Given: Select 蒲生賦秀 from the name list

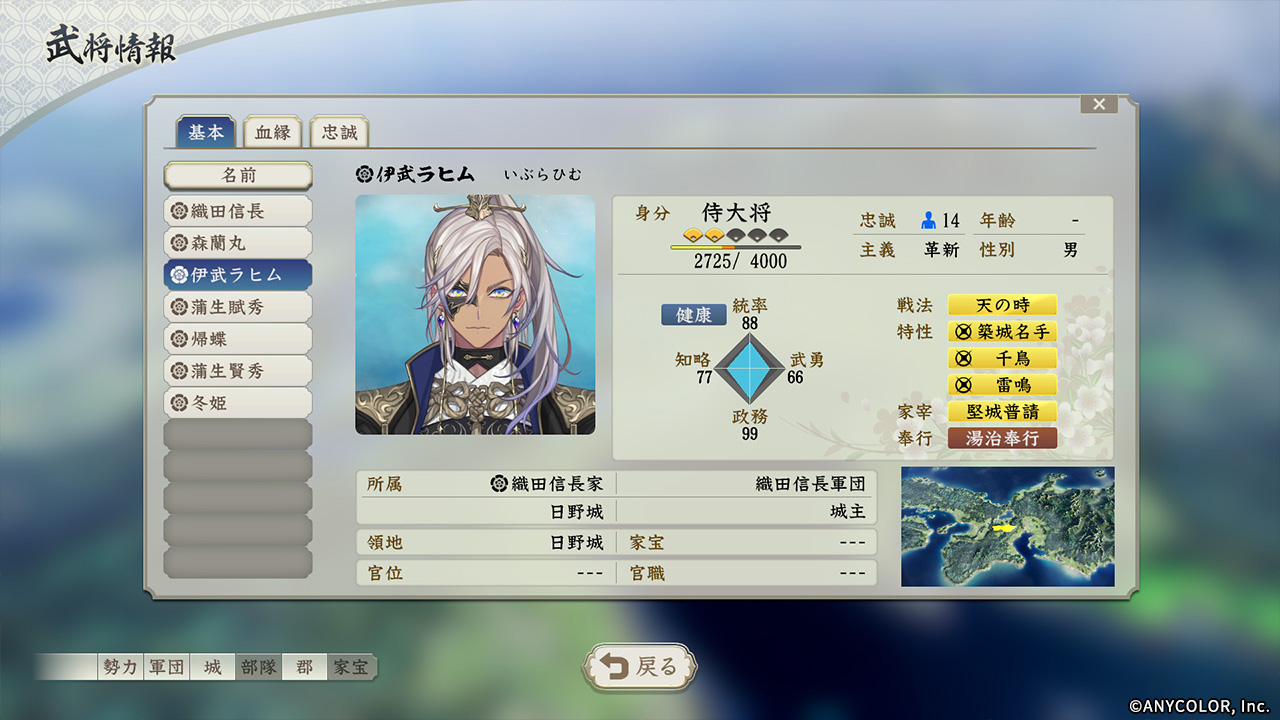Looking at the screenshot, I should [x=238, y=307].
